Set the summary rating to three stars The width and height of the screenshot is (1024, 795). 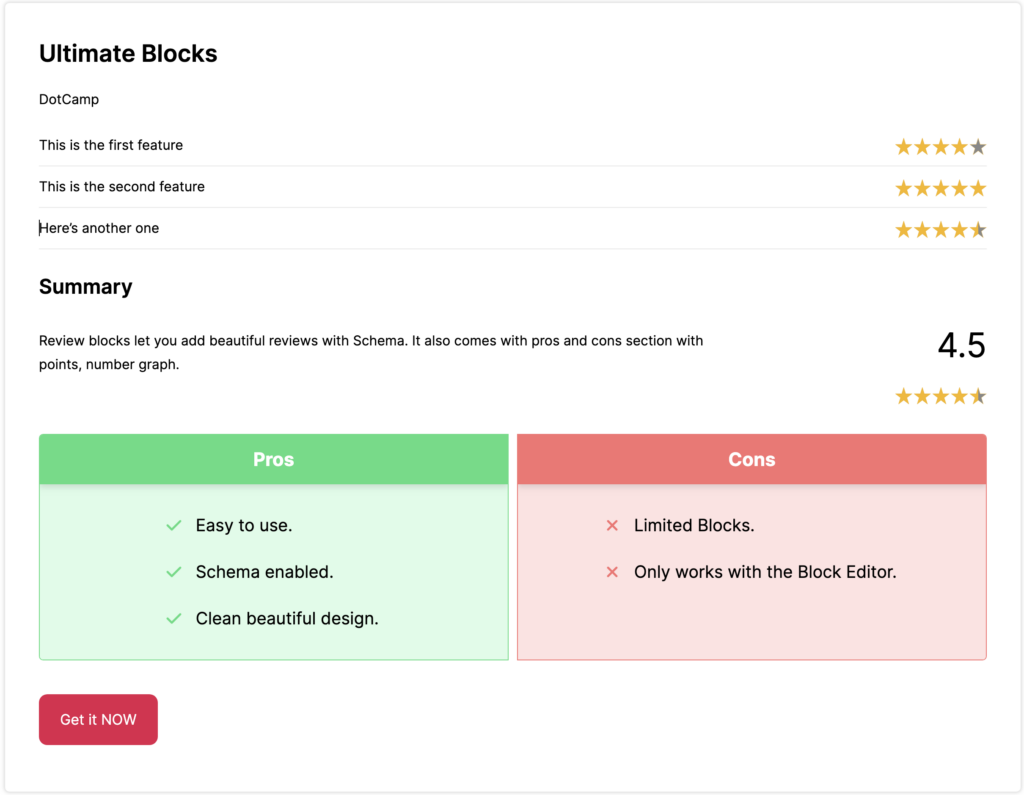click(x=940, y=395)
